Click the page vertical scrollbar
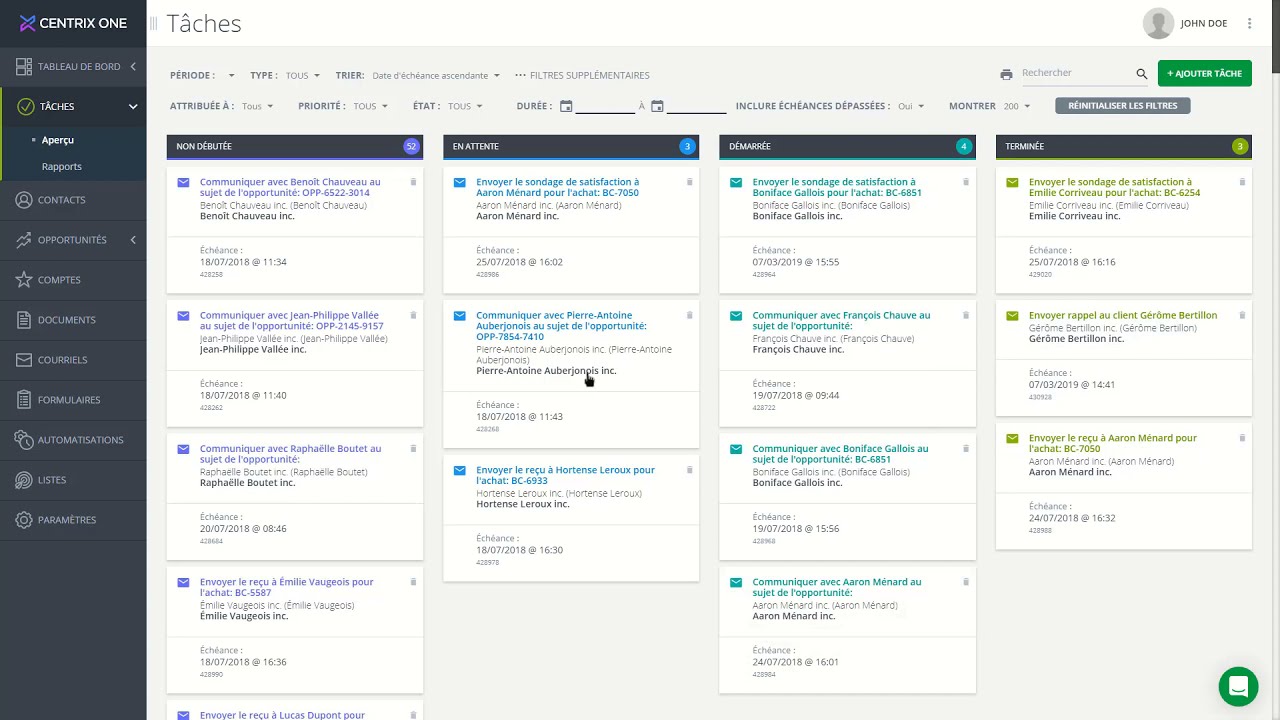Viewport: 1280px width, 720px height. coord(1275,37)
